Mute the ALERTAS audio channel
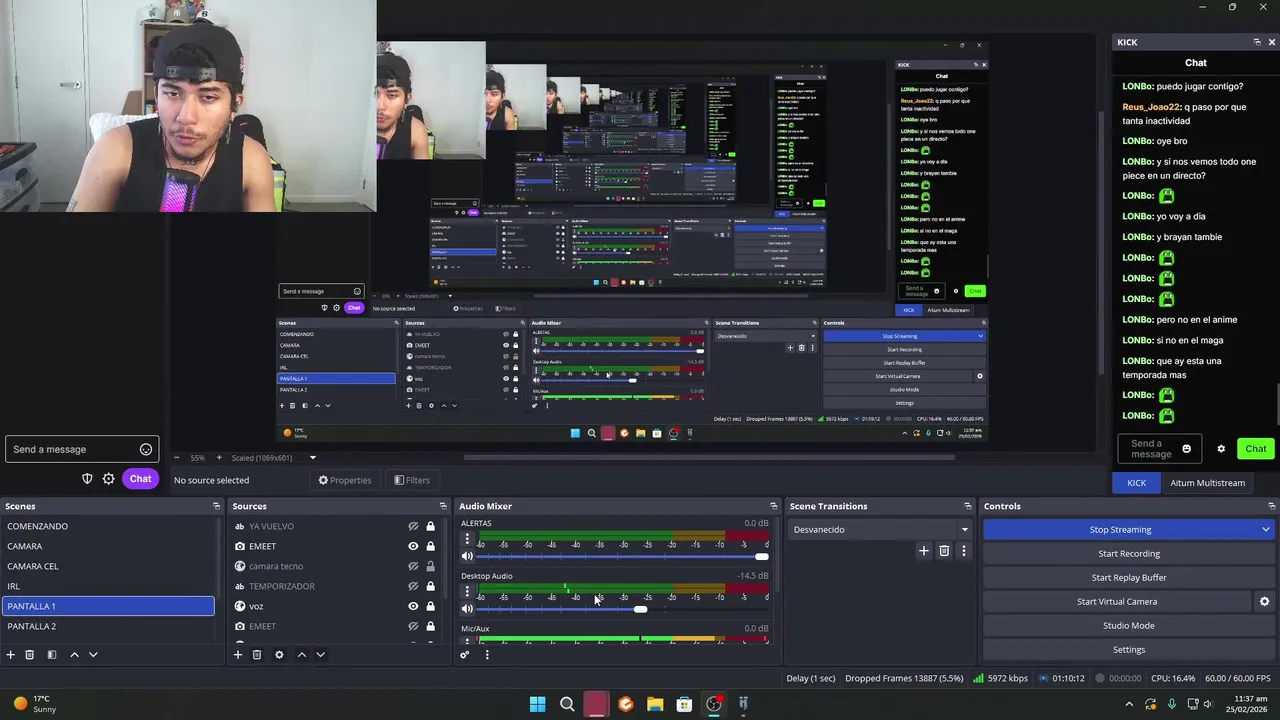1280x720 pixels. (467, 557)
